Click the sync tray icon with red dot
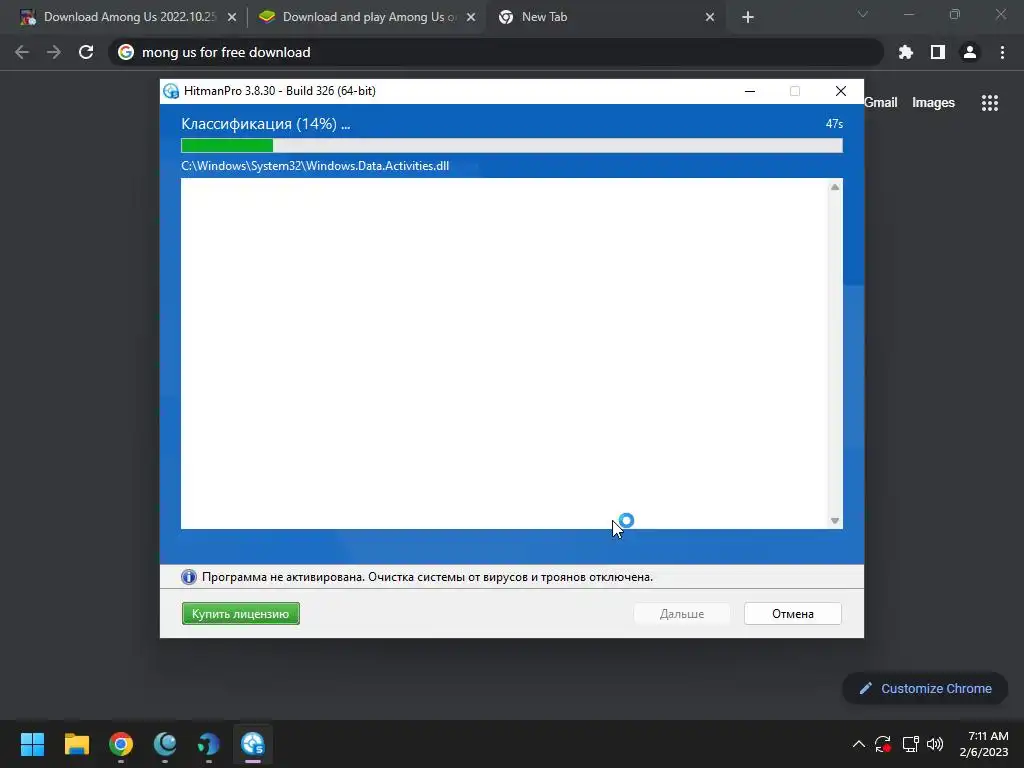The height and width of the screenshot is (768, 1024). (883, 744)
